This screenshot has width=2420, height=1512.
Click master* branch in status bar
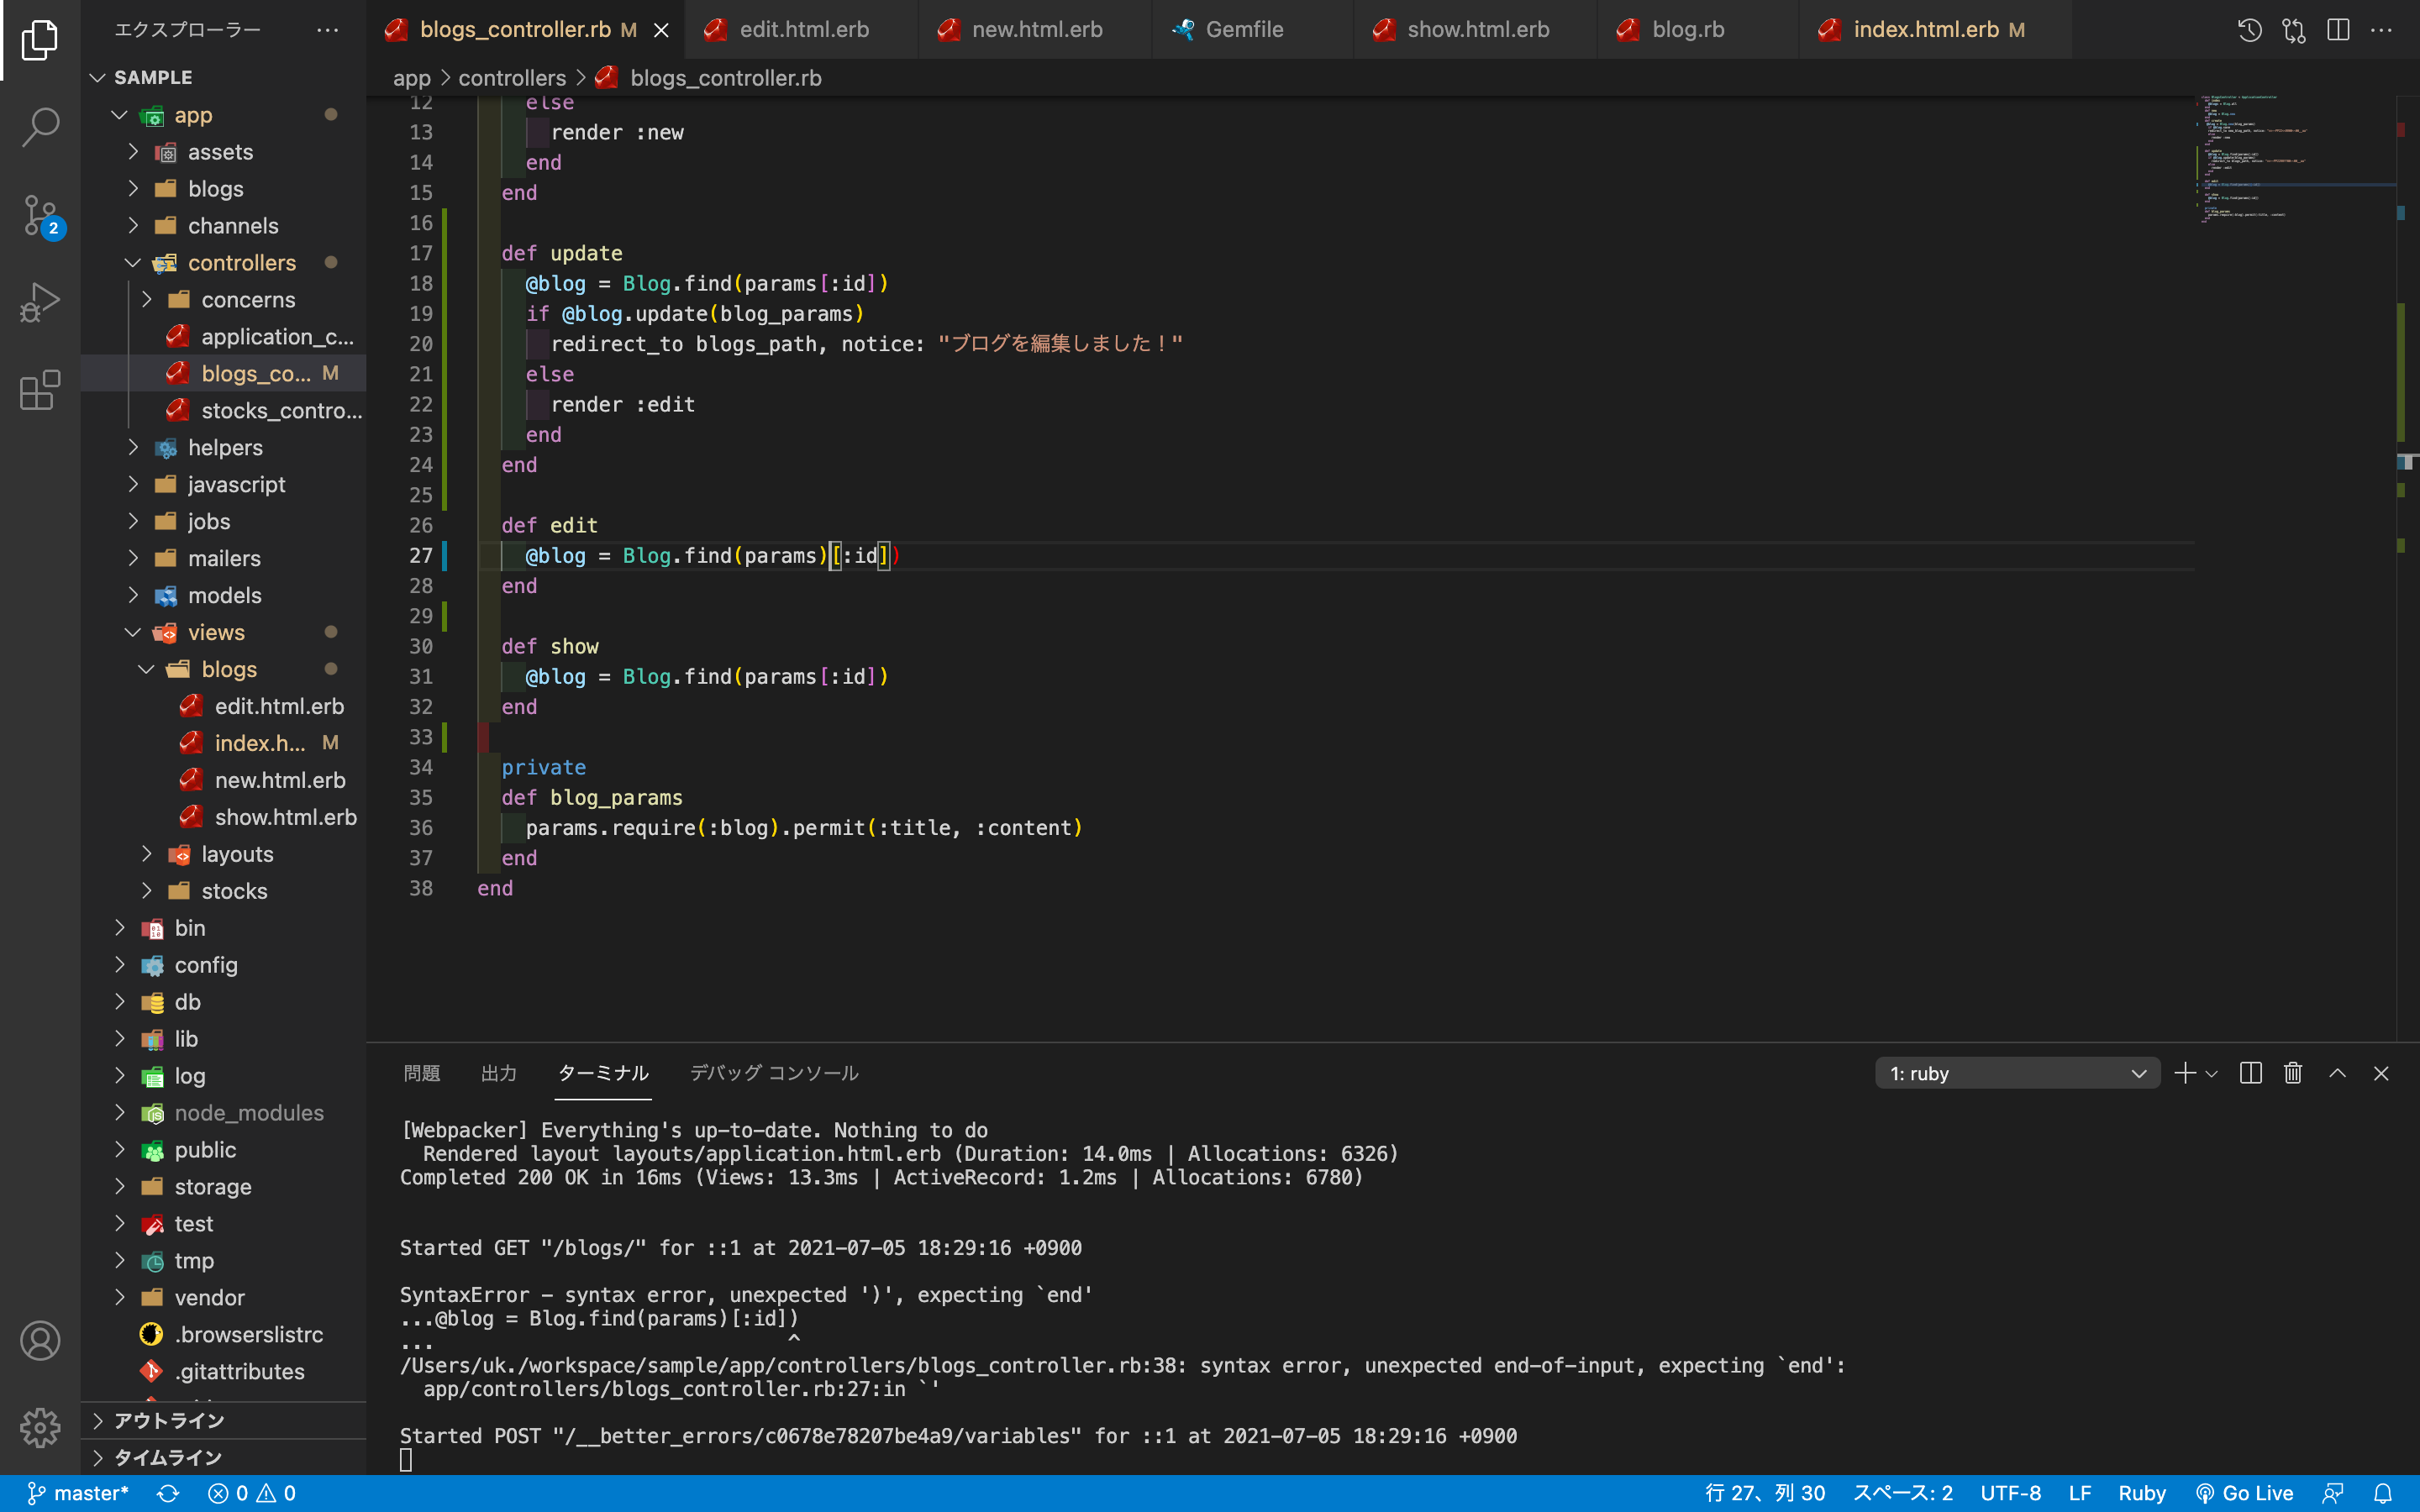pyautogui.click(x=78, y=1493)
